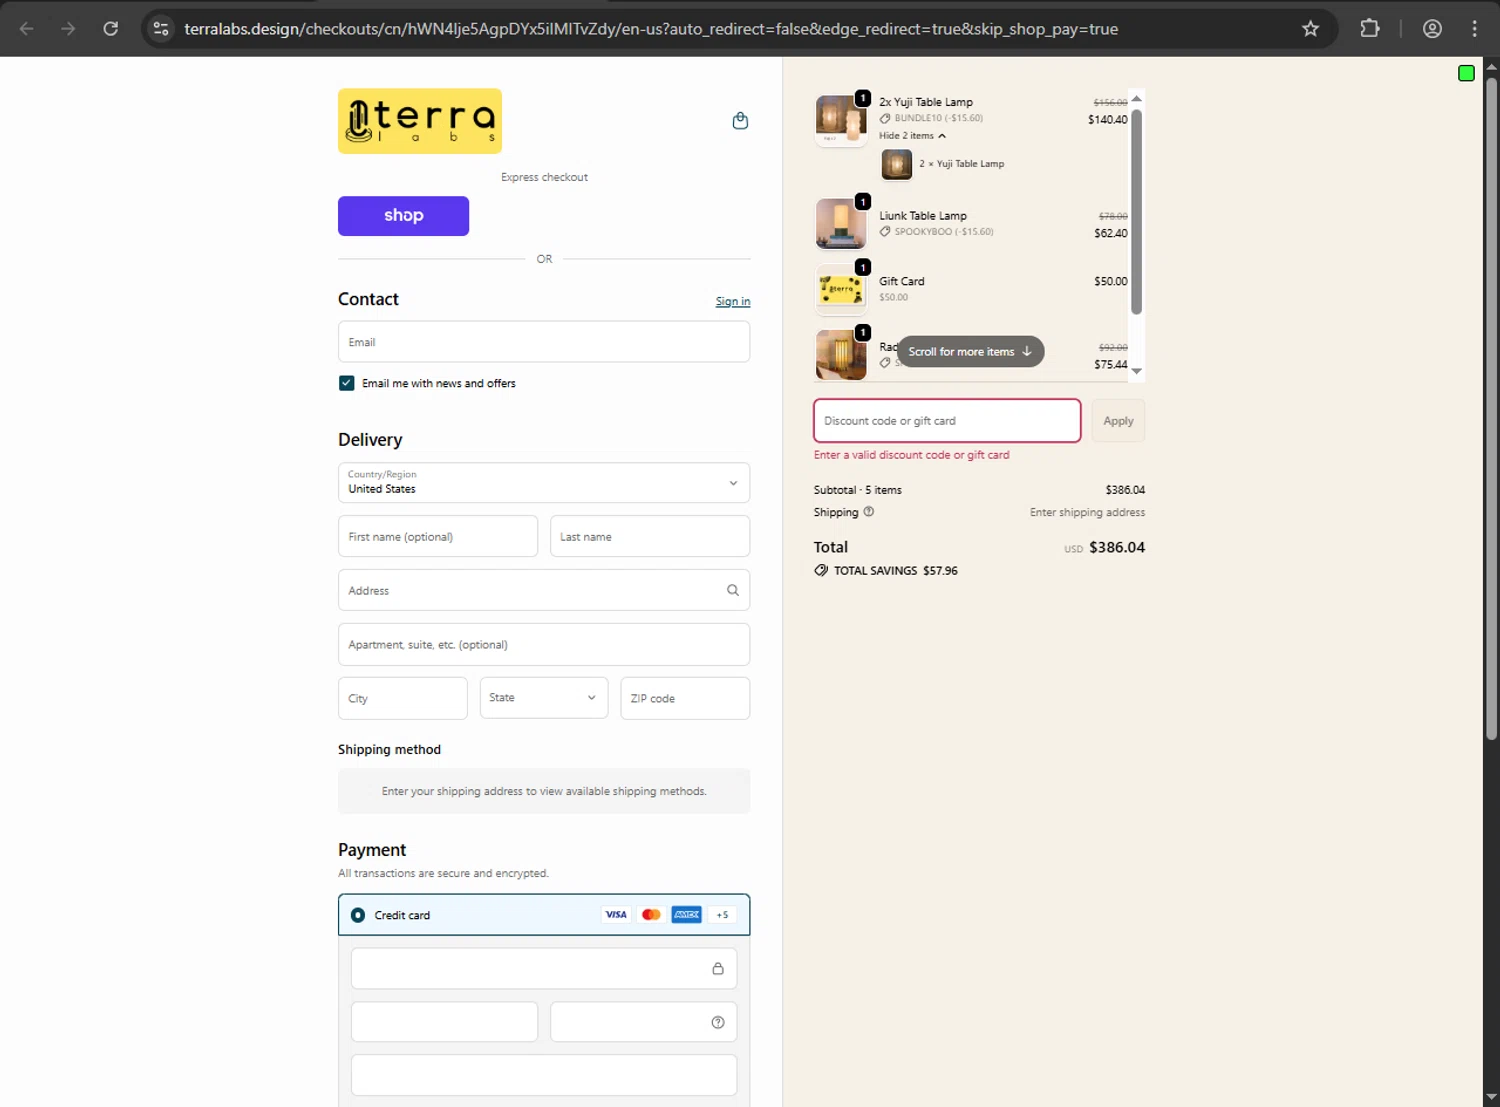Click Scroll for more items pill

point(970,352)
